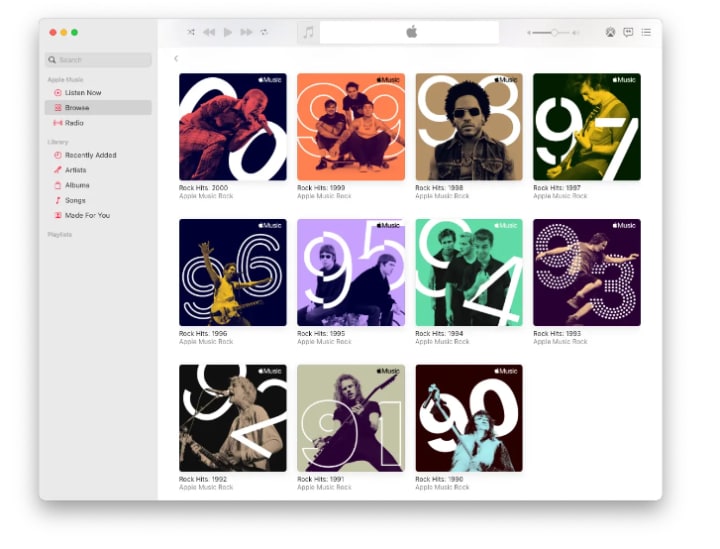Click the 'Rock Hits: 1995' title text

pyautogui.click(x=321, y=334)
